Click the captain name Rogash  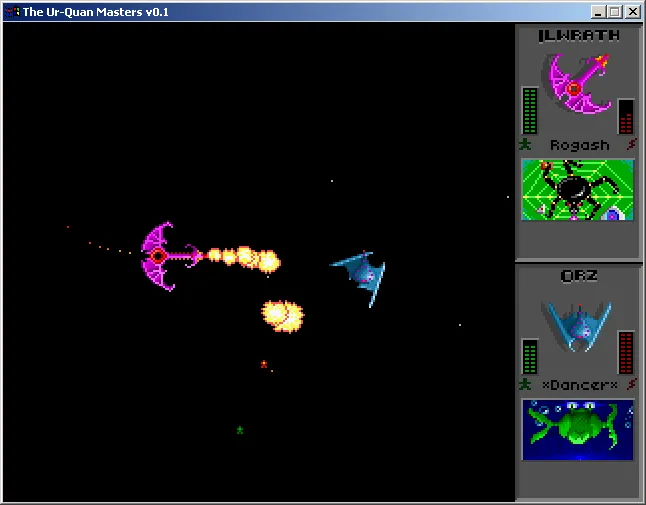[579, 145]
